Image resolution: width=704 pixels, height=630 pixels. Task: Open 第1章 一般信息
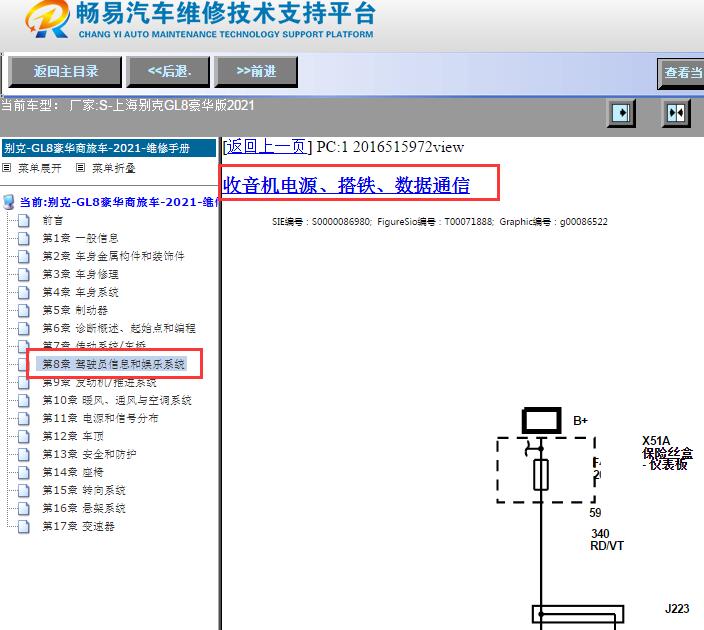pyautogui.click(x=80, y=238)
